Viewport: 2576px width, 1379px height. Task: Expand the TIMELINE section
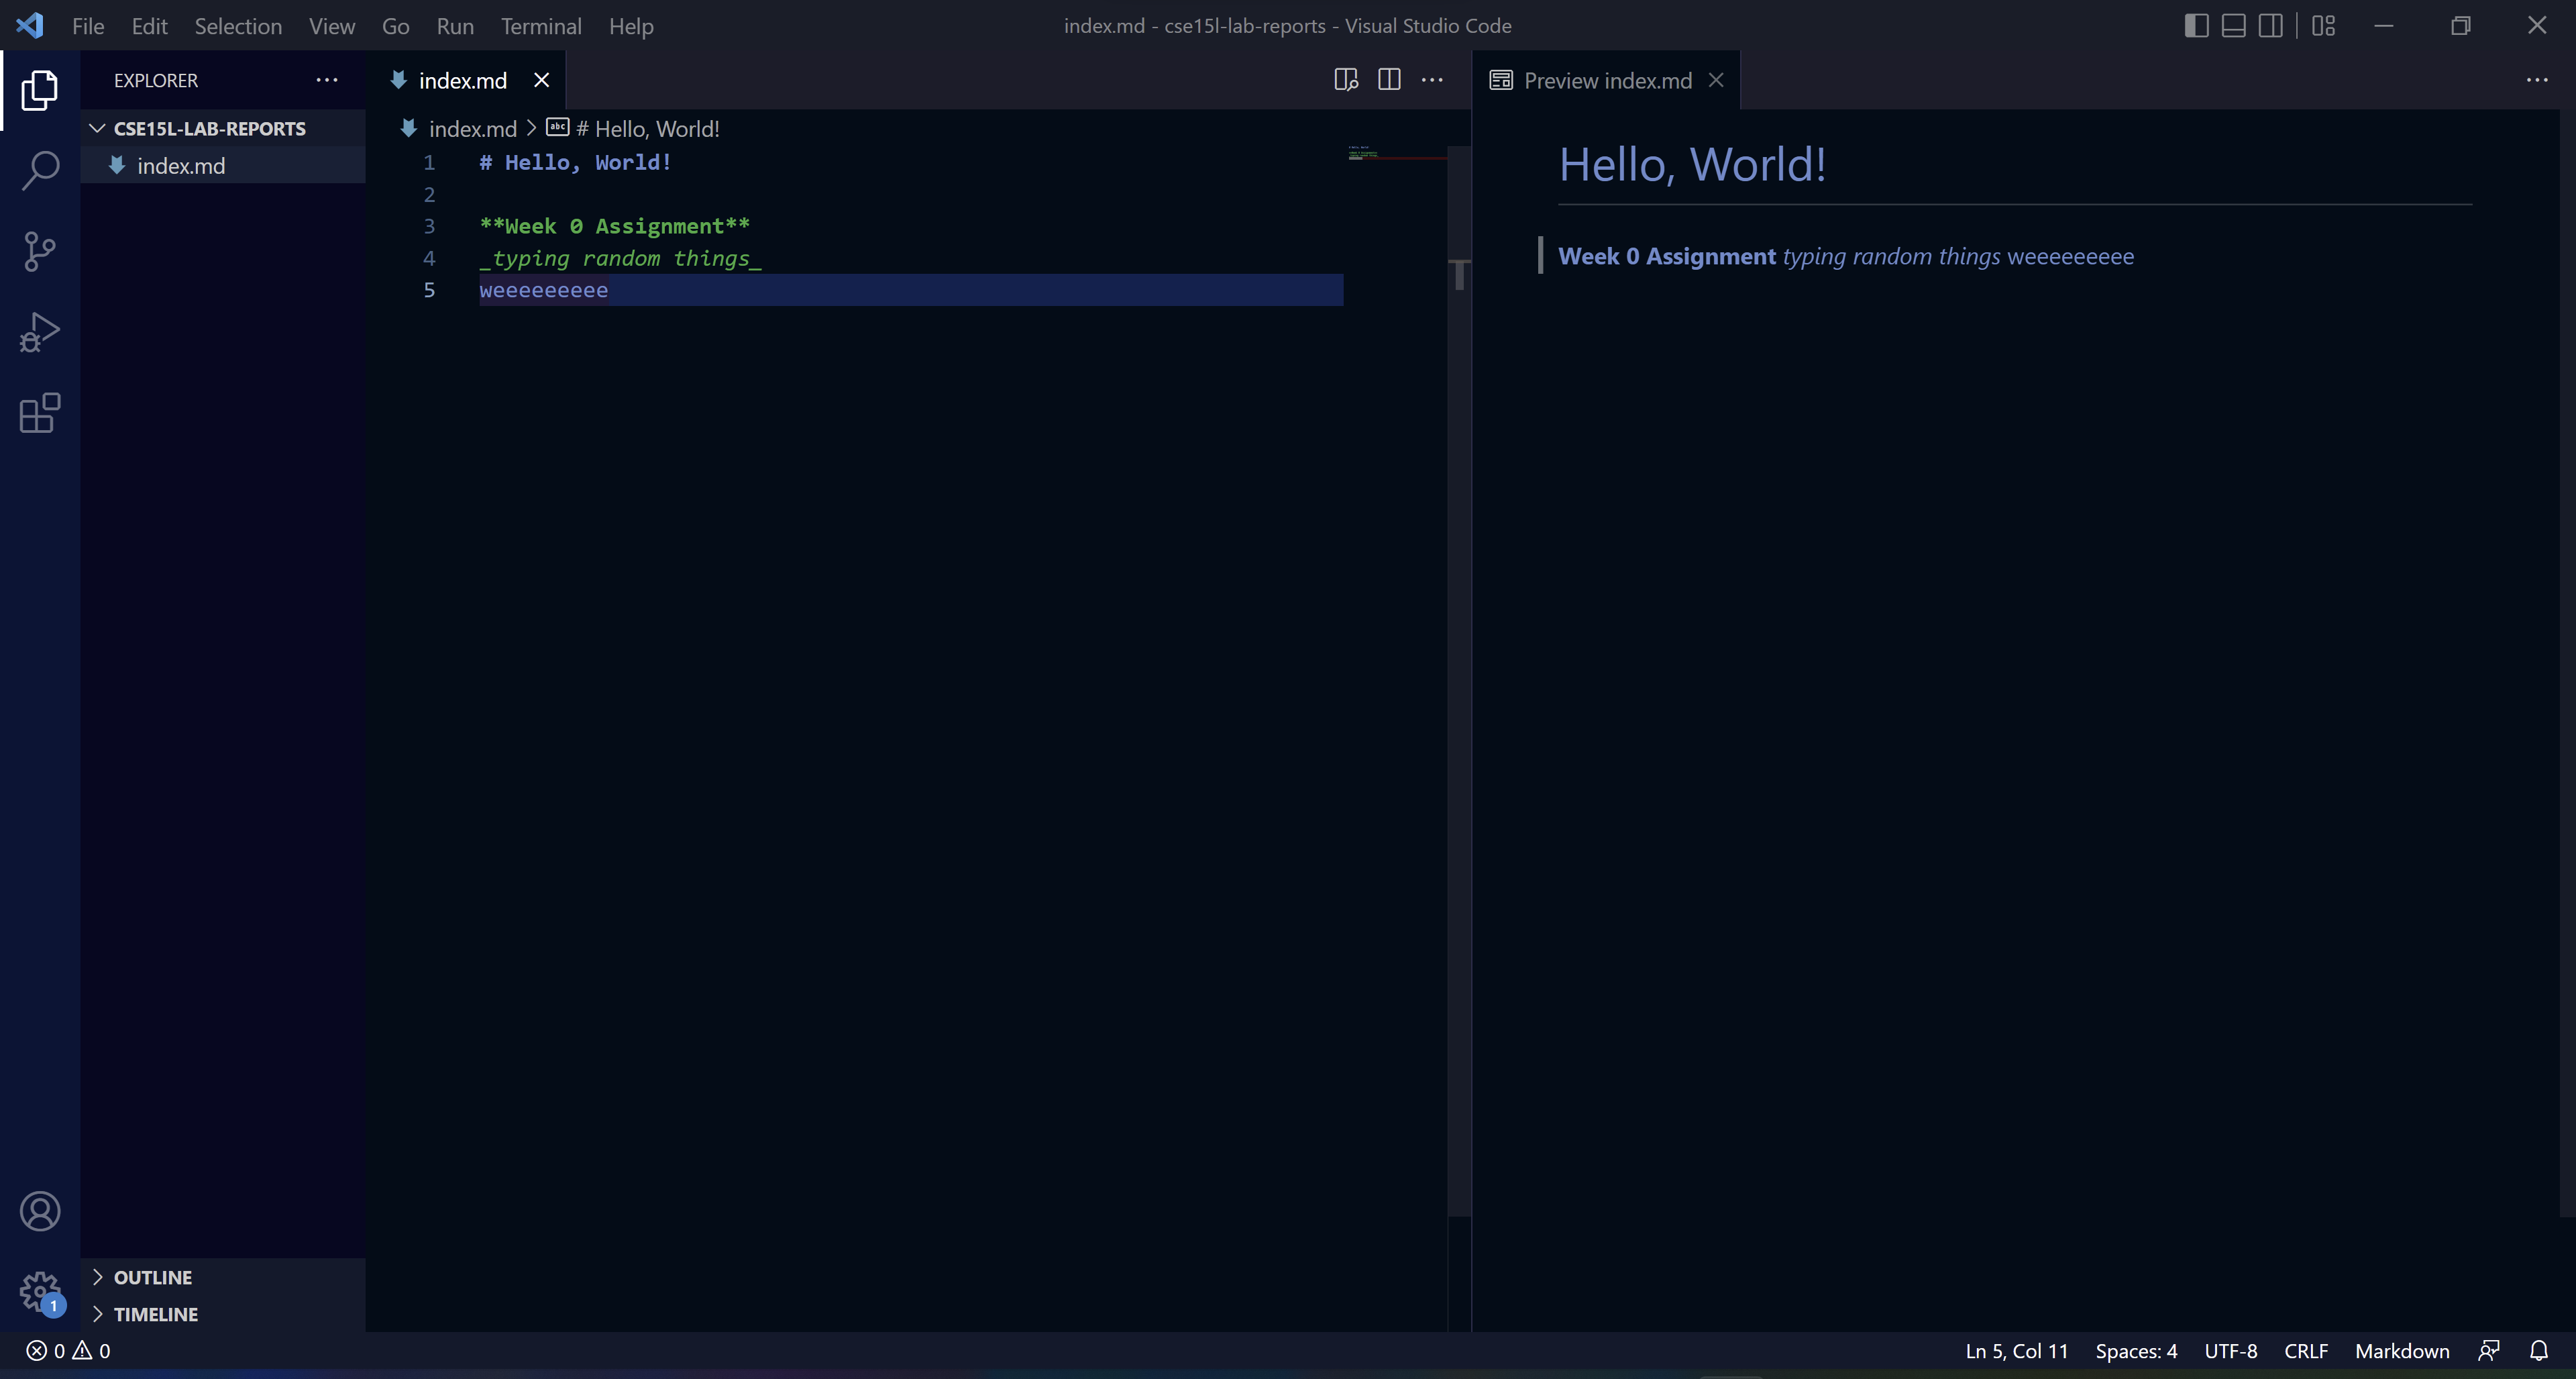(x=155, y=1314)
